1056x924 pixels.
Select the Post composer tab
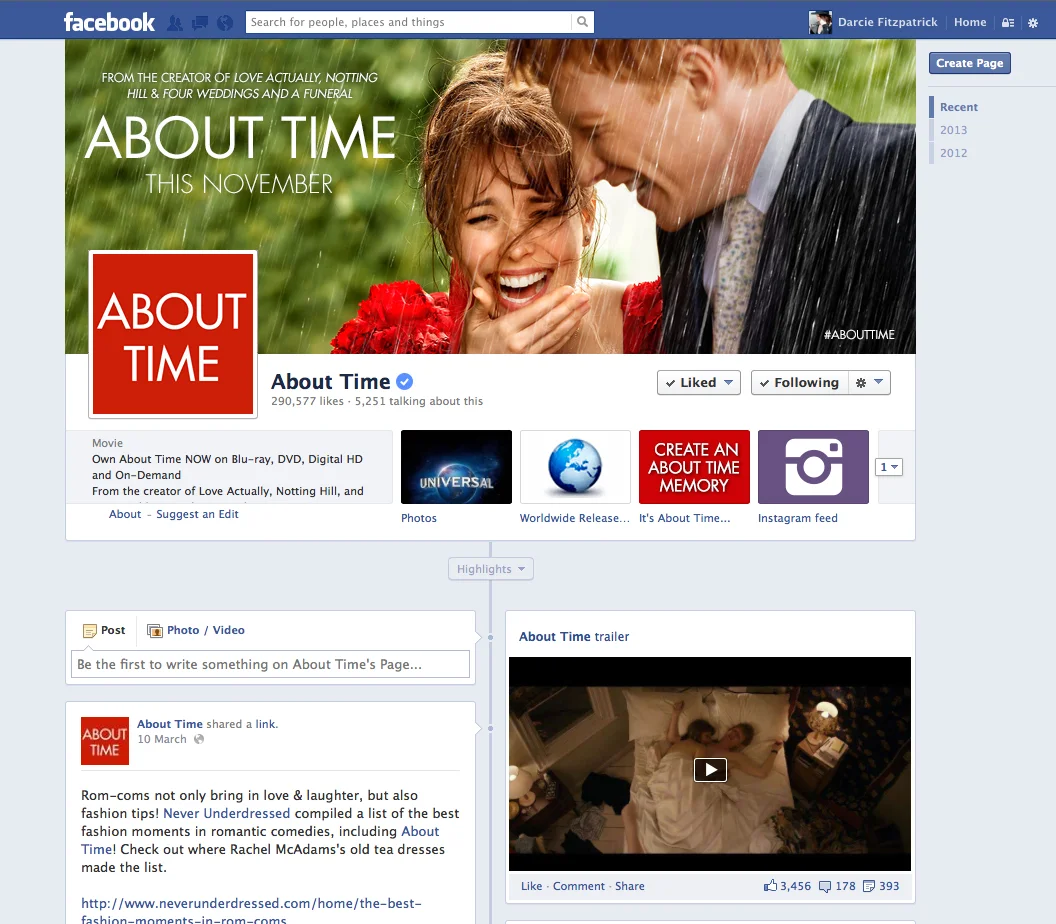pyautogui.click(x=104, y=630)
